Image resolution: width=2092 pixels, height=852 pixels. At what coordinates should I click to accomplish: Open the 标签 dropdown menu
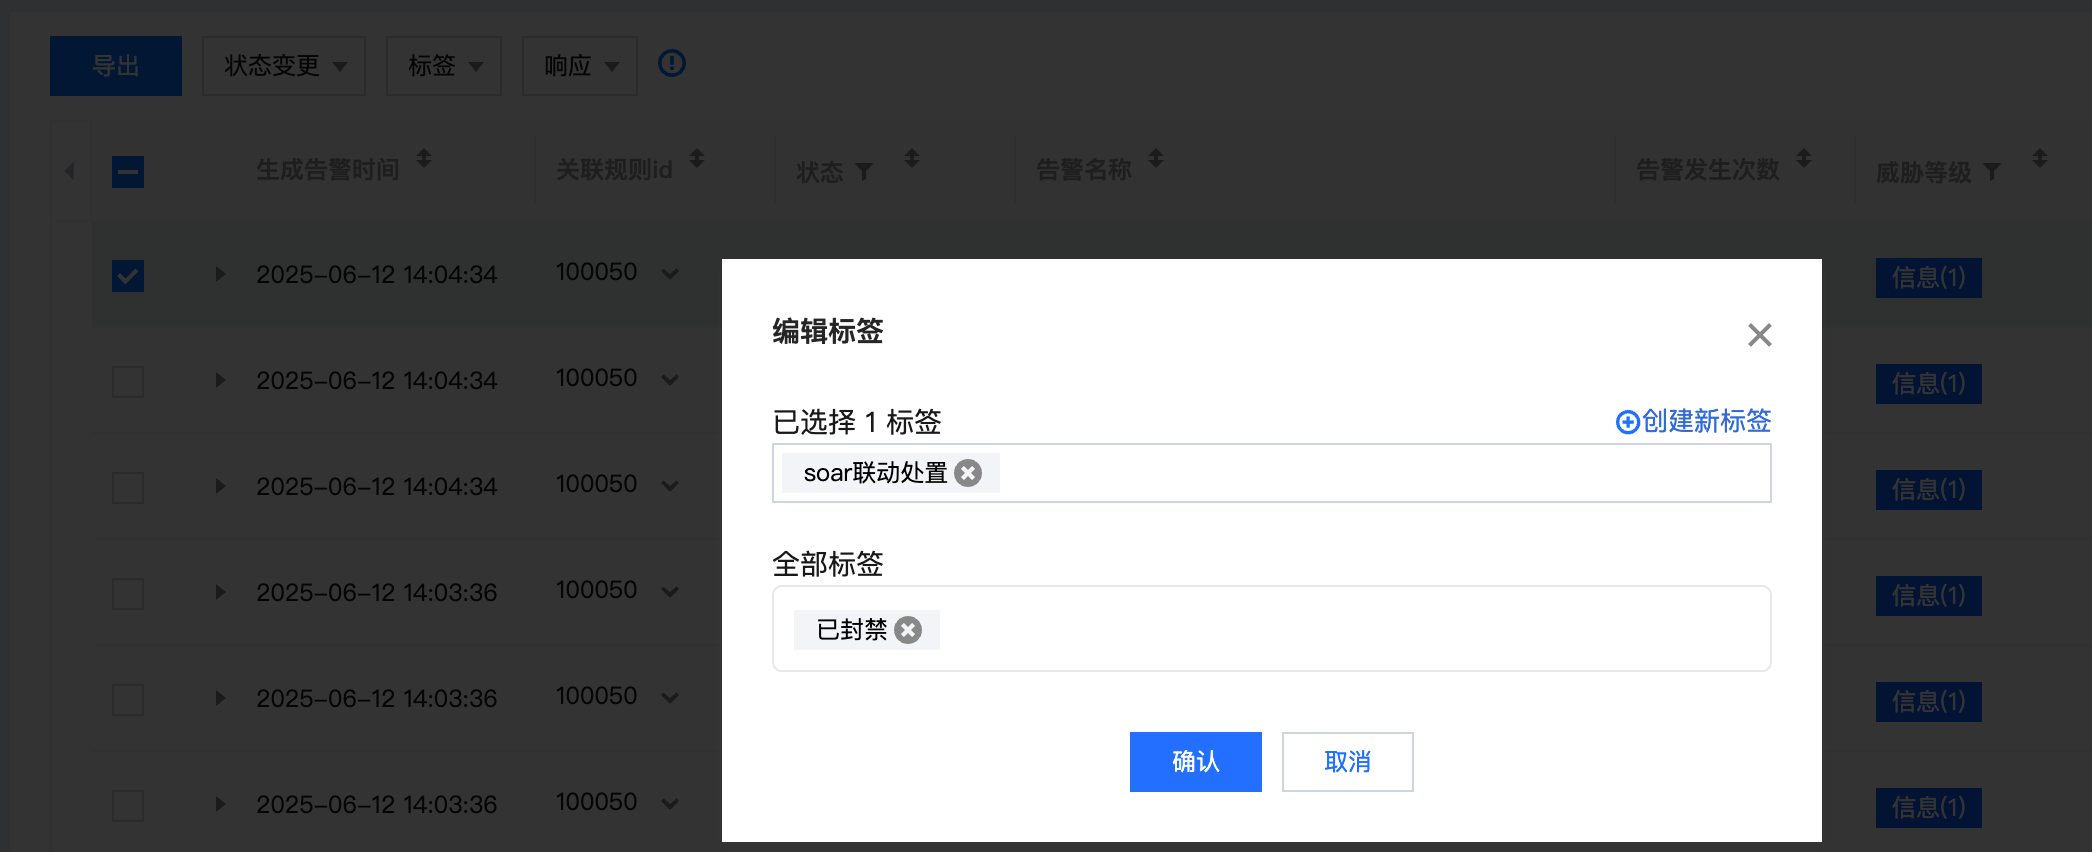click(x=444, y=66)
